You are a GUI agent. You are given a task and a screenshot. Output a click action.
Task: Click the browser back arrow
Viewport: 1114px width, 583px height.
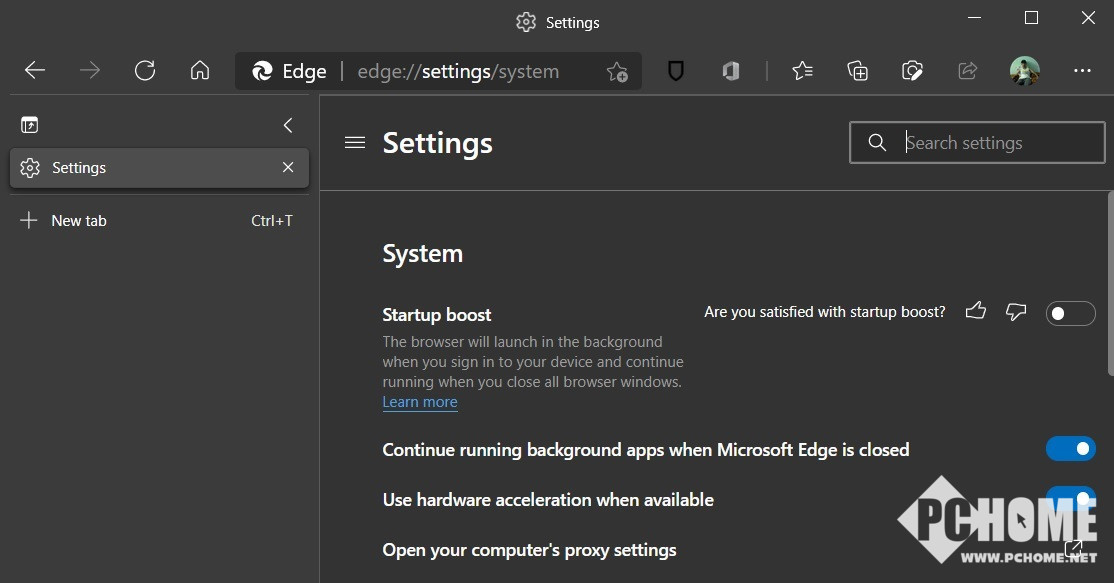pos(35,70)
